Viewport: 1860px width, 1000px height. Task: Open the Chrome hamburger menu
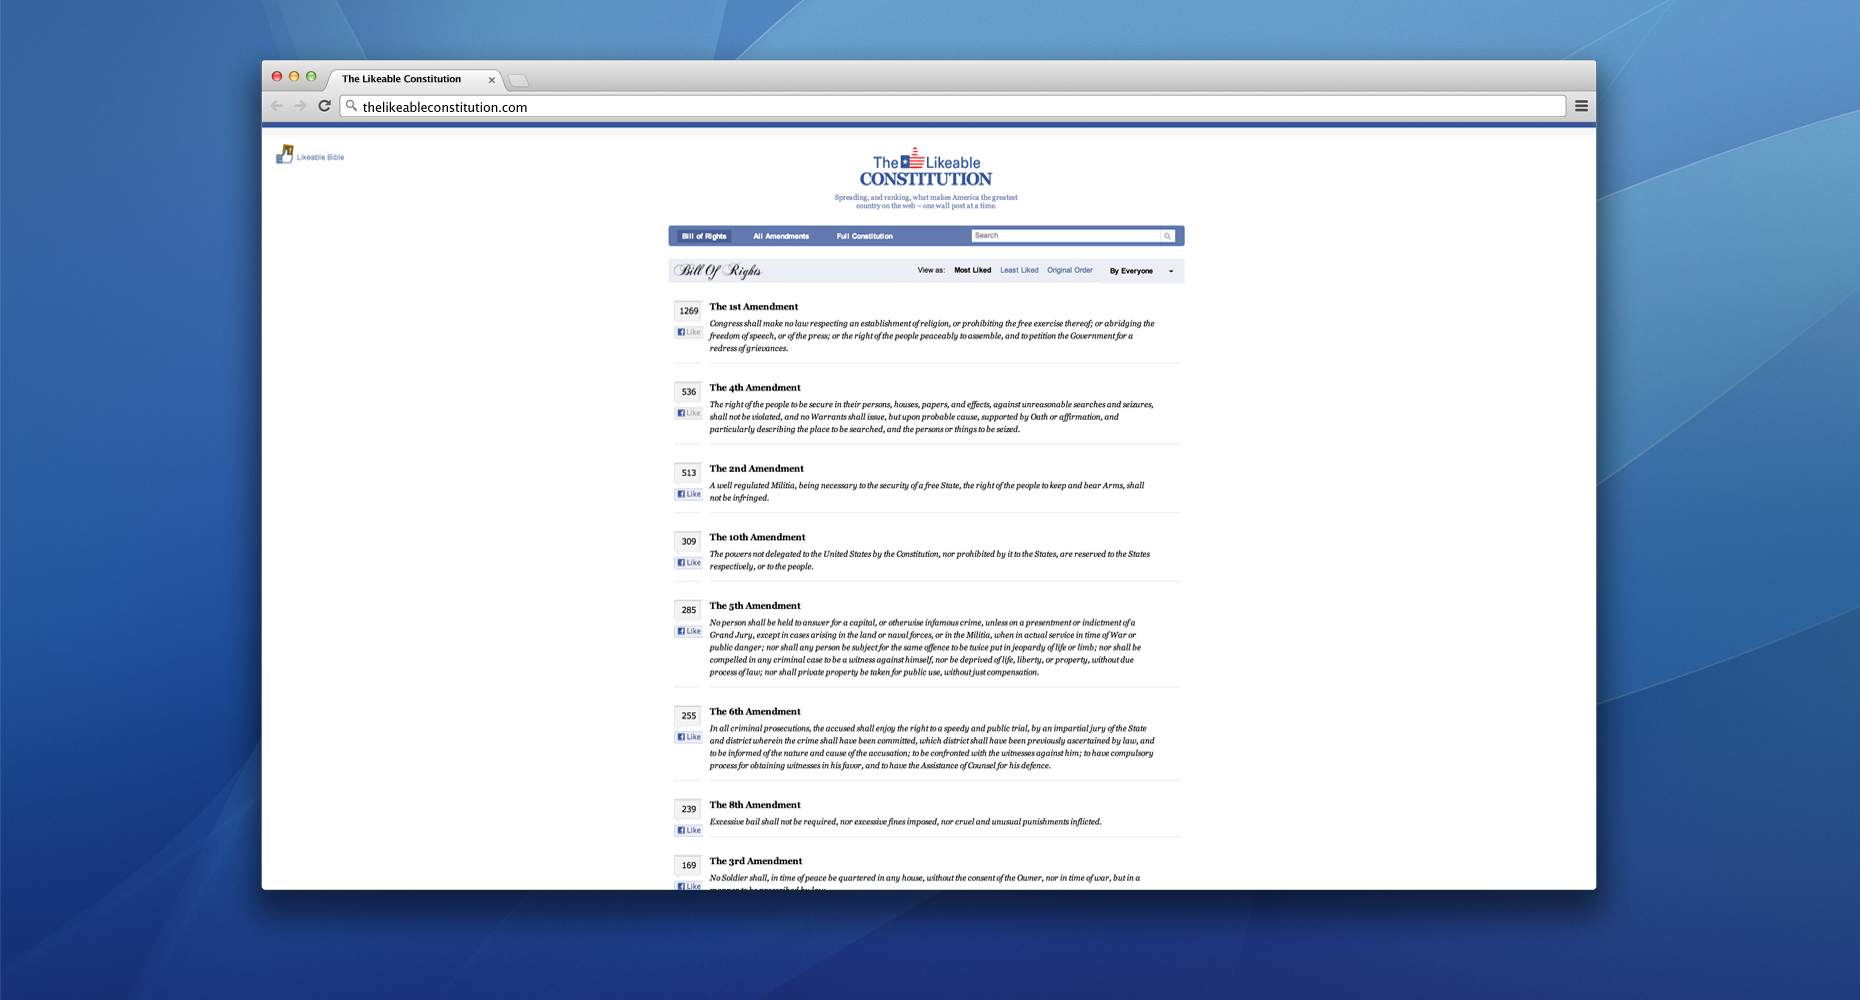pos(1581,106)
